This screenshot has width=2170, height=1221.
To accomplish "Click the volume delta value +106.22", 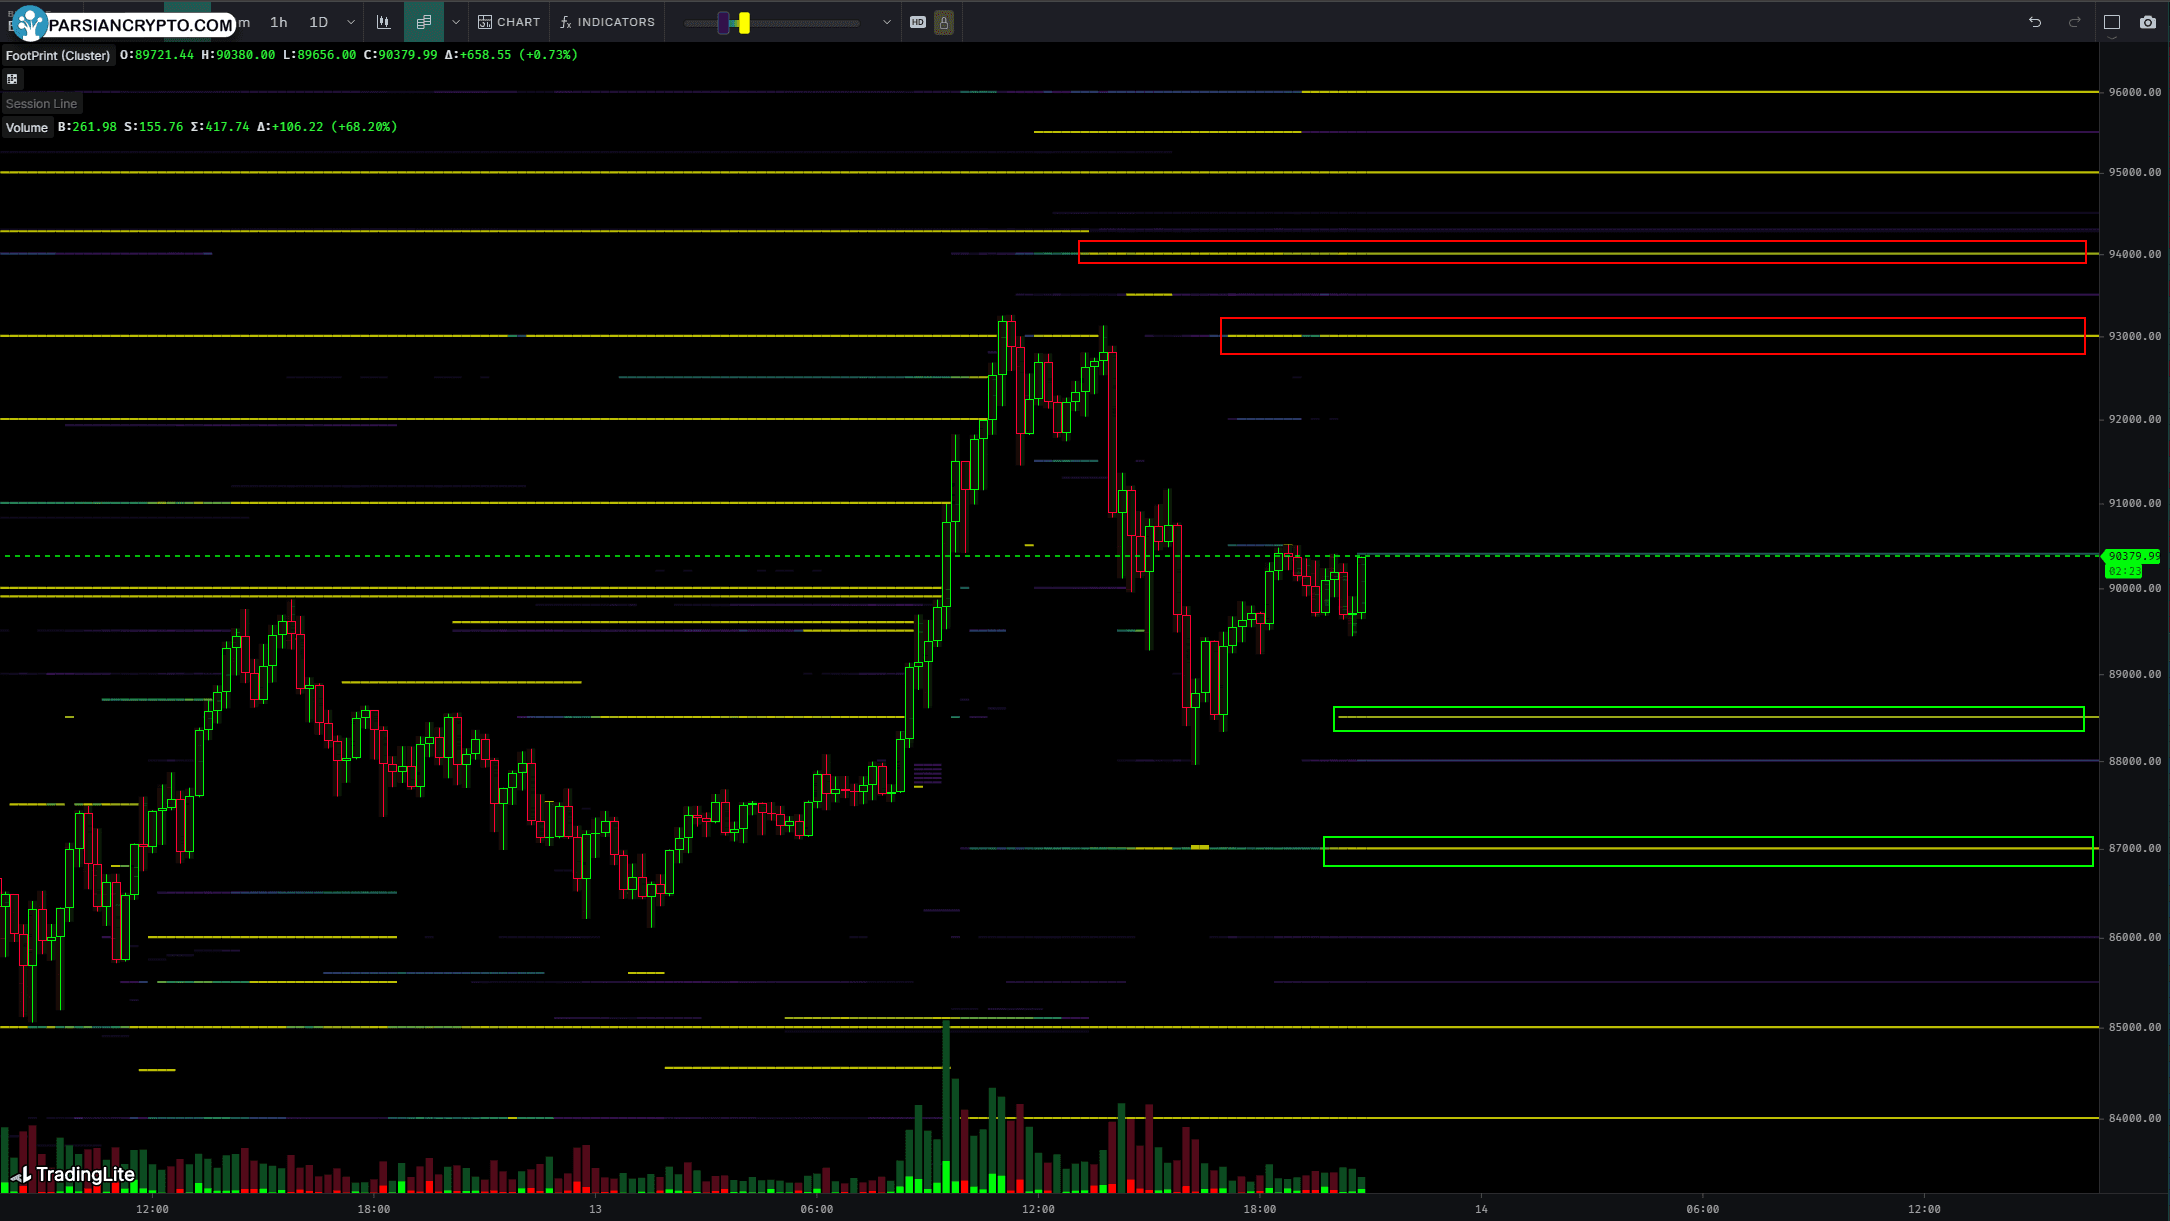I will click(297, 127).
